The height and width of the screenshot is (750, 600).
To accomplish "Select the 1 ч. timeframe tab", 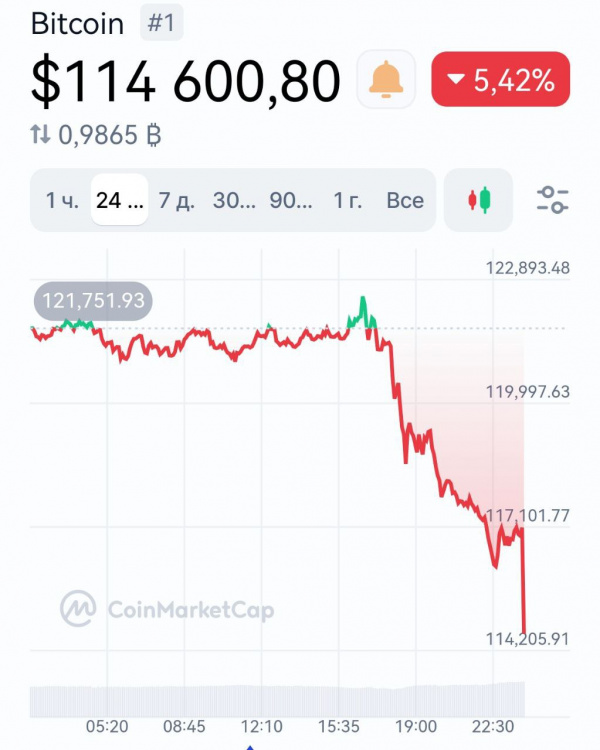I will 62,200.
